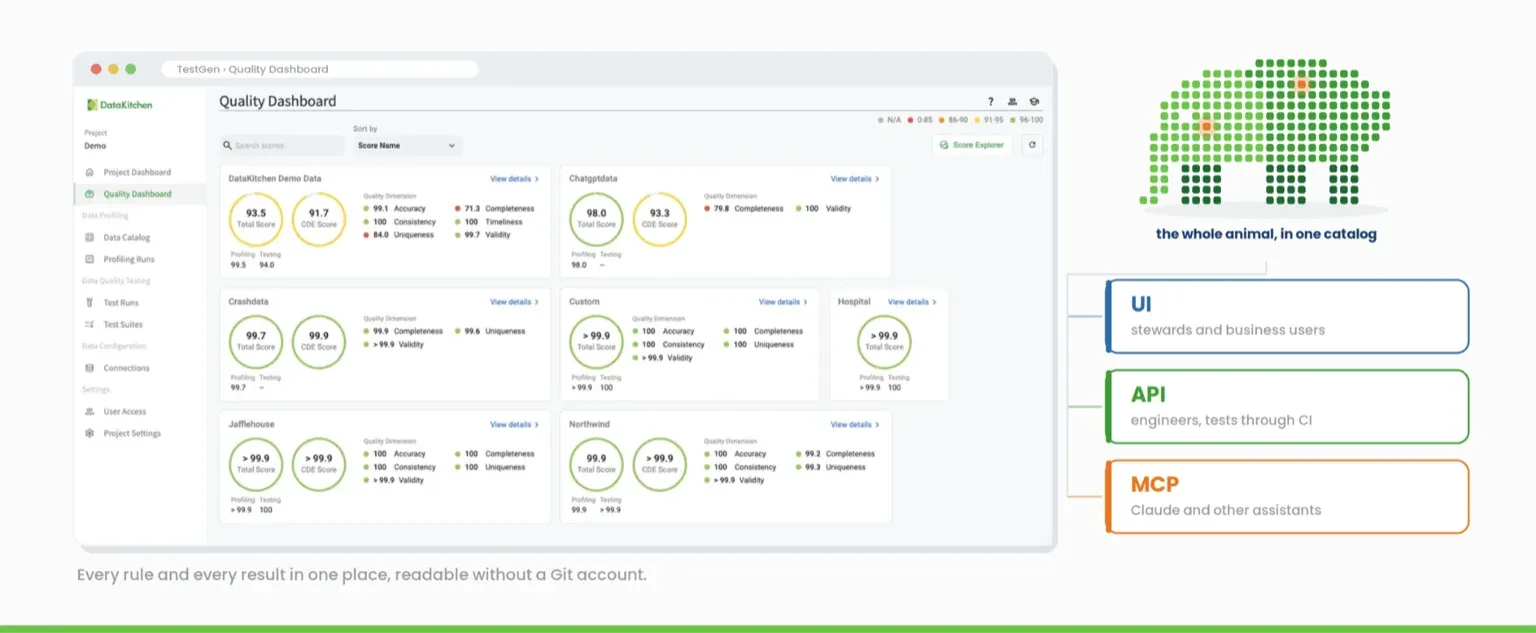
Task: Click the help question mark icon
Action: click(x=991, y=102)
